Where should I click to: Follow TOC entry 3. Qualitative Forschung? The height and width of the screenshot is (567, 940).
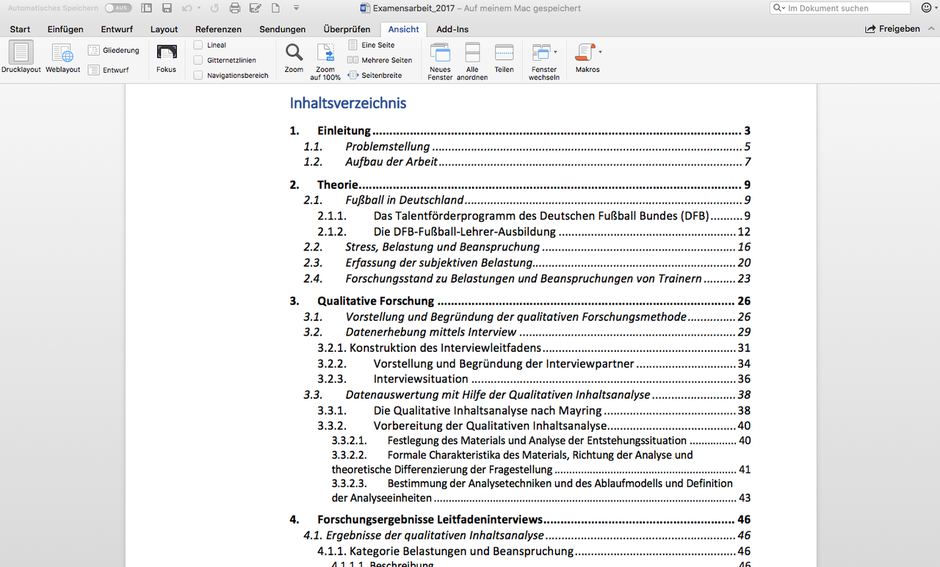point(520,301)
